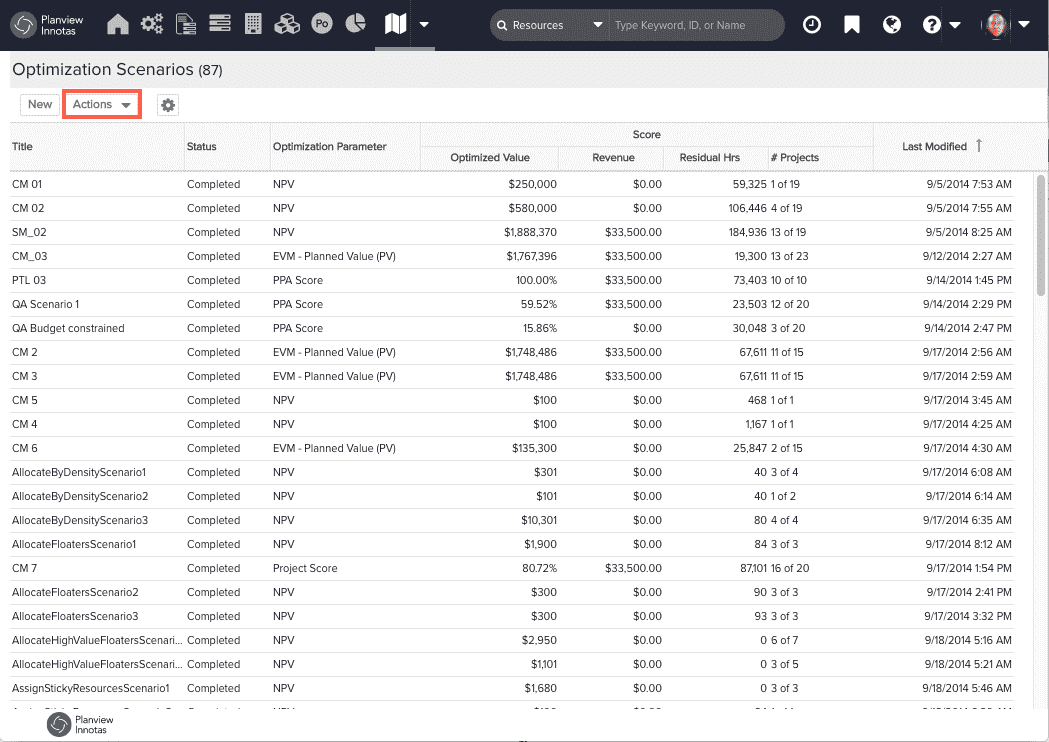Click the $2,950 optimized value cell
Viewport: 1049px width, 742px height.
539,640
